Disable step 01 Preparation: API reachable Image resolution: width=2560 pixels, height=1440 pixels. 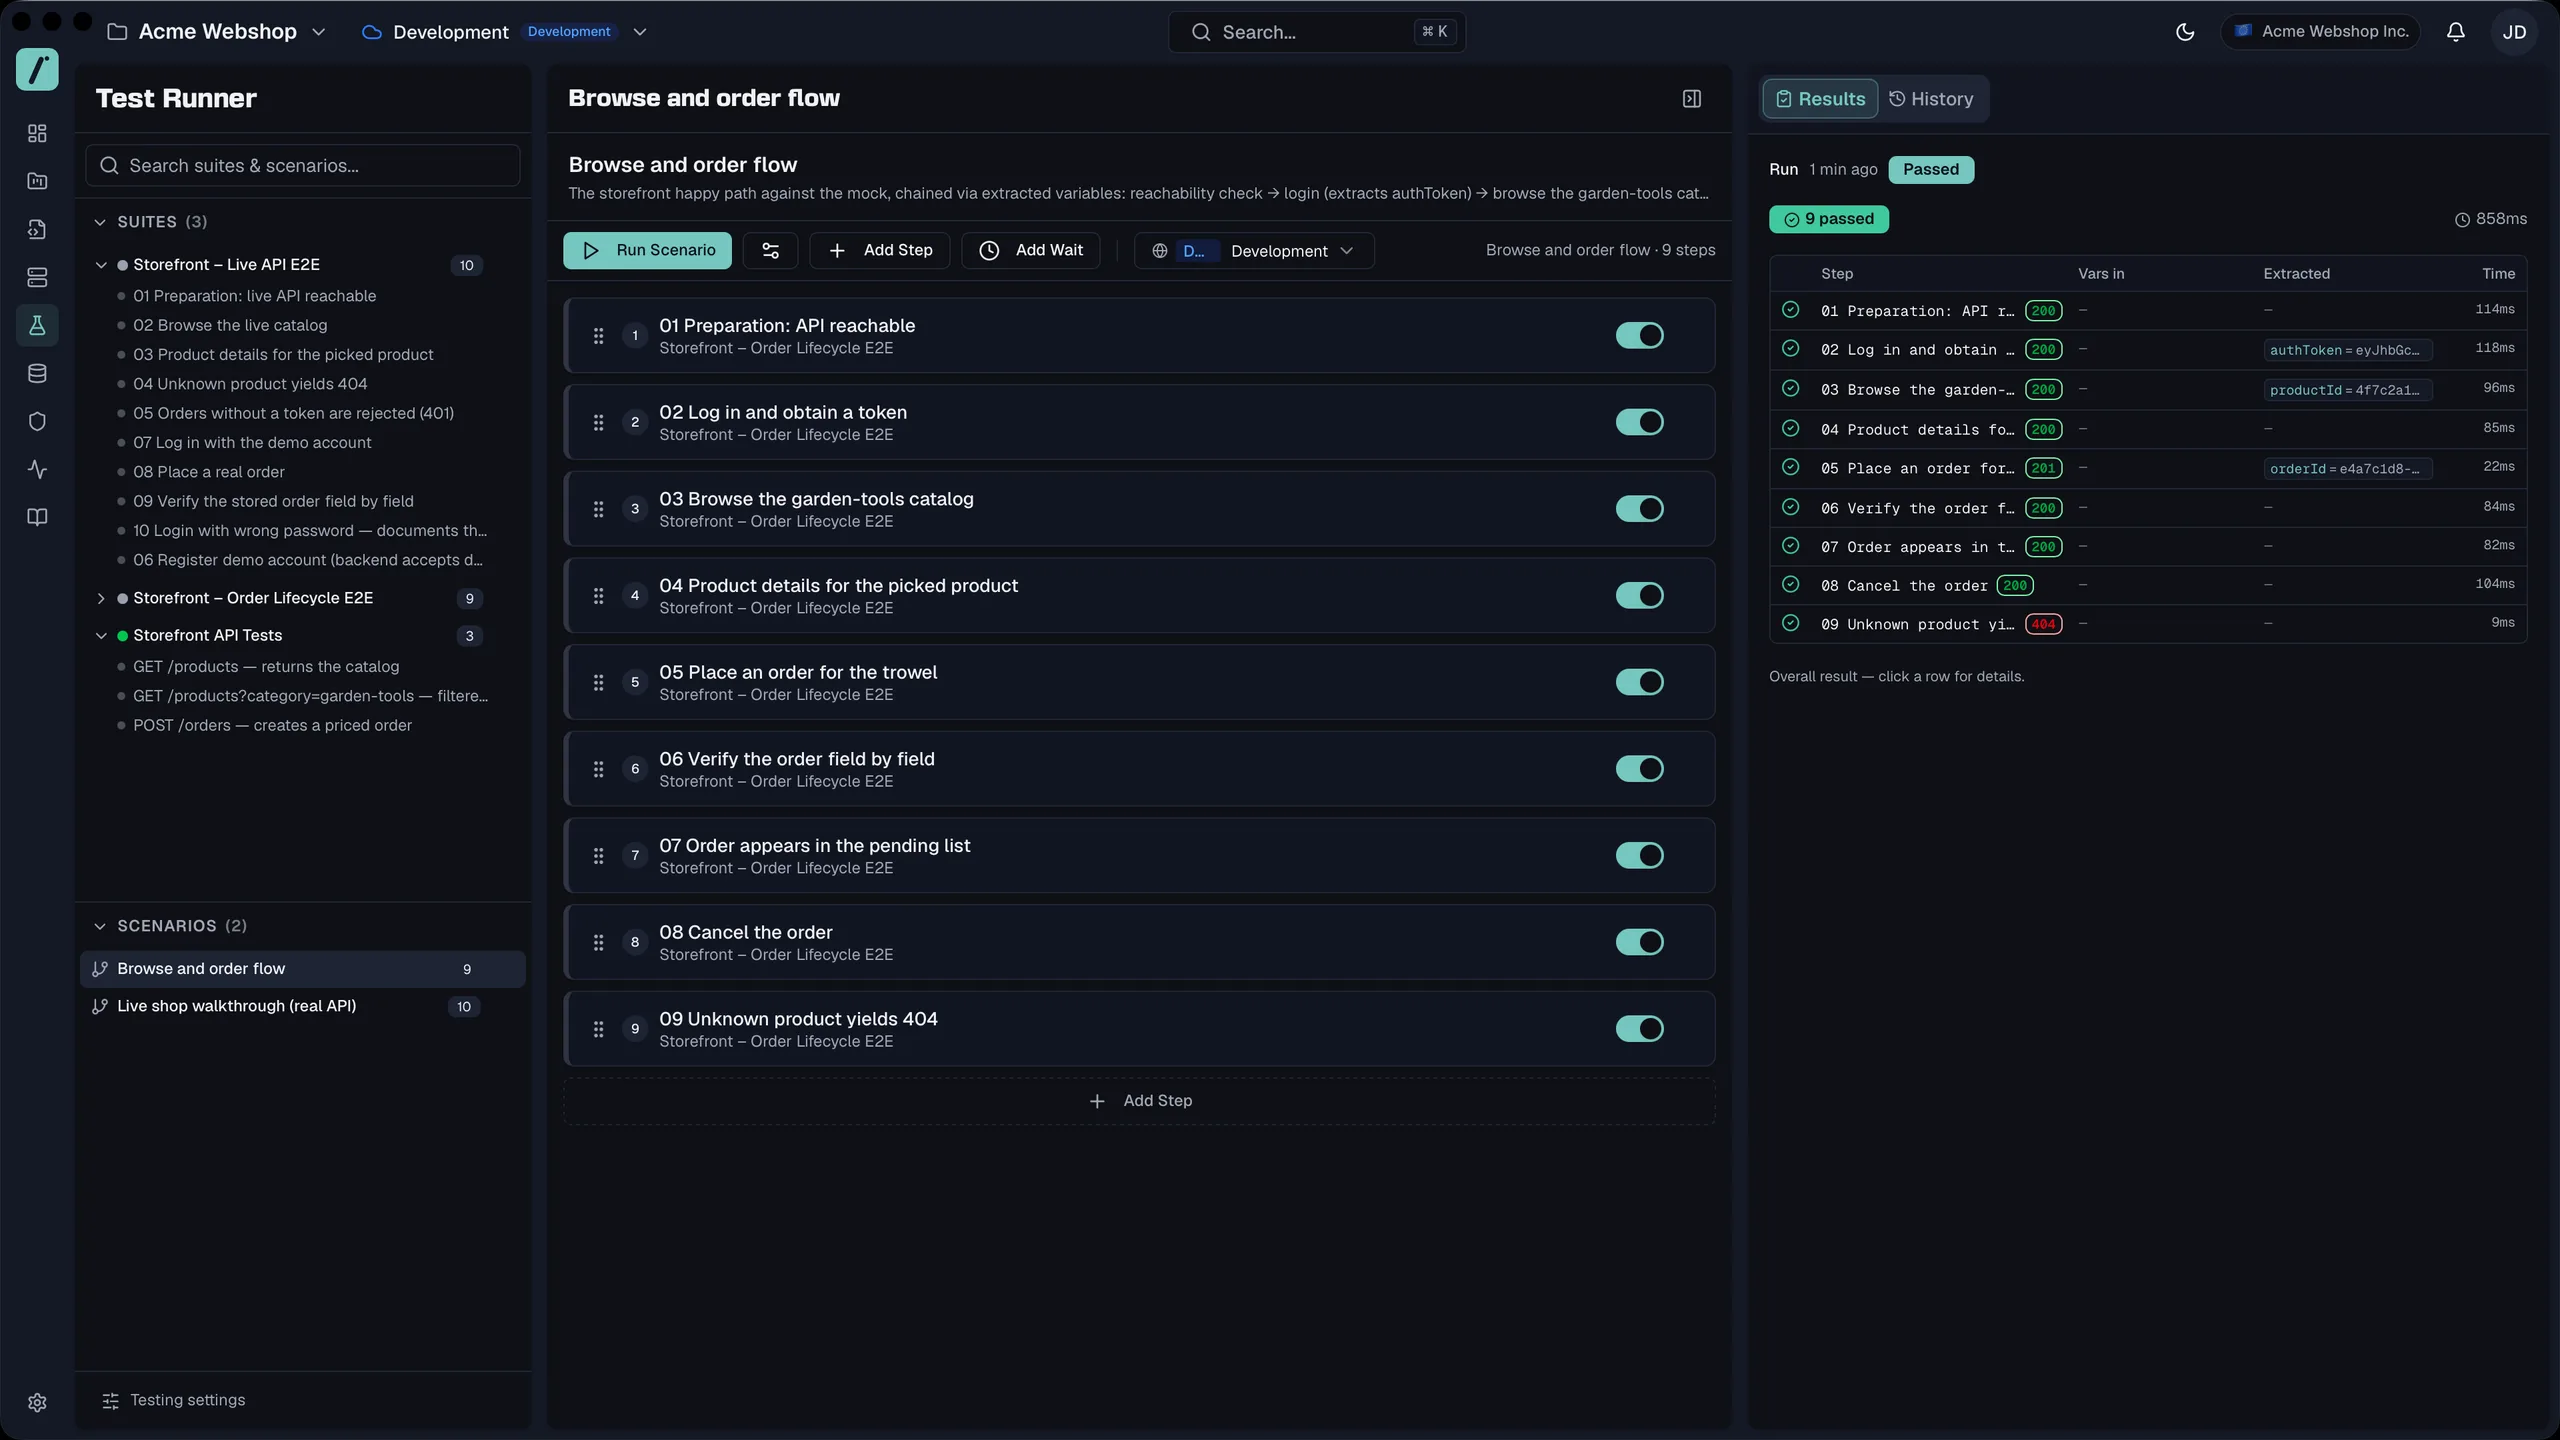(1640, 336)
